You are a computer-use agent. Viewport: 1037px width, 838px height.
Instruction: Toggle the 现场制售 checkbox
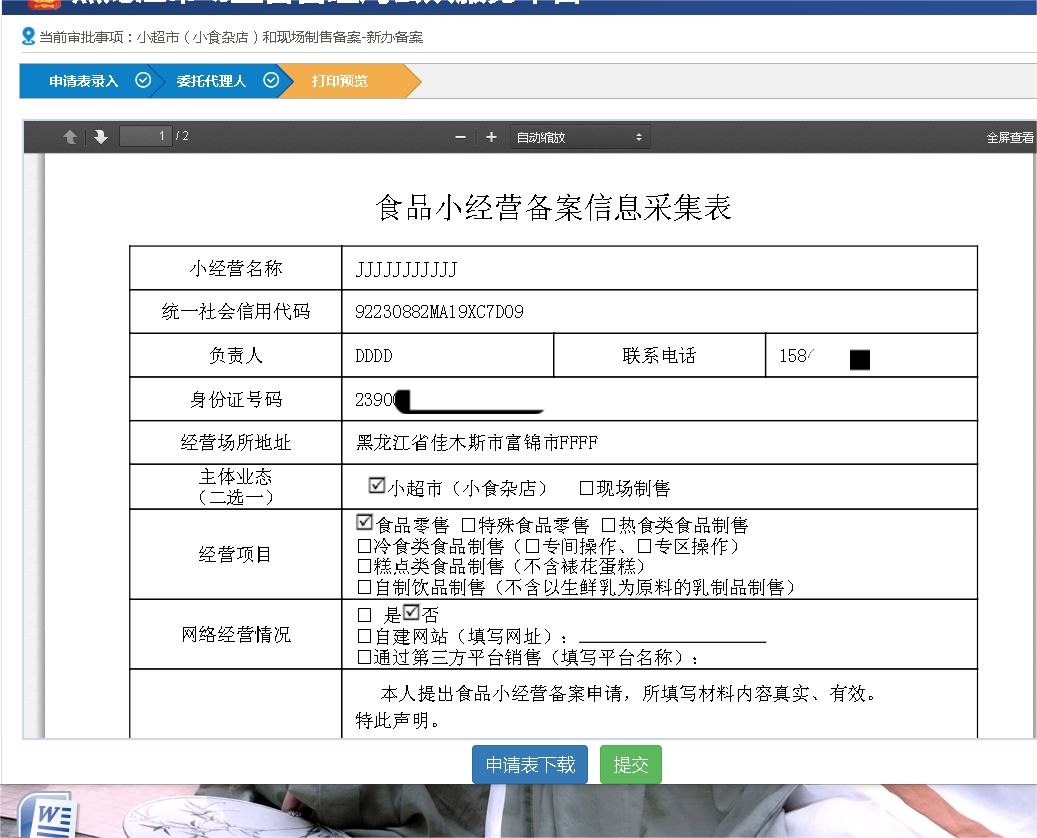[586, 488]
